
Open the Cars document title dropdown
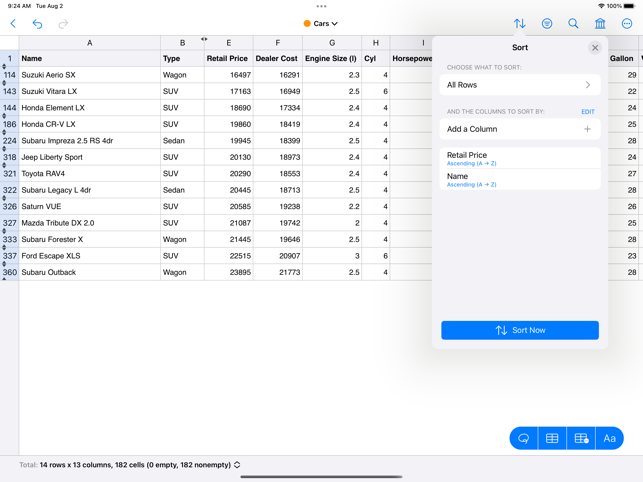pos(321,23)
